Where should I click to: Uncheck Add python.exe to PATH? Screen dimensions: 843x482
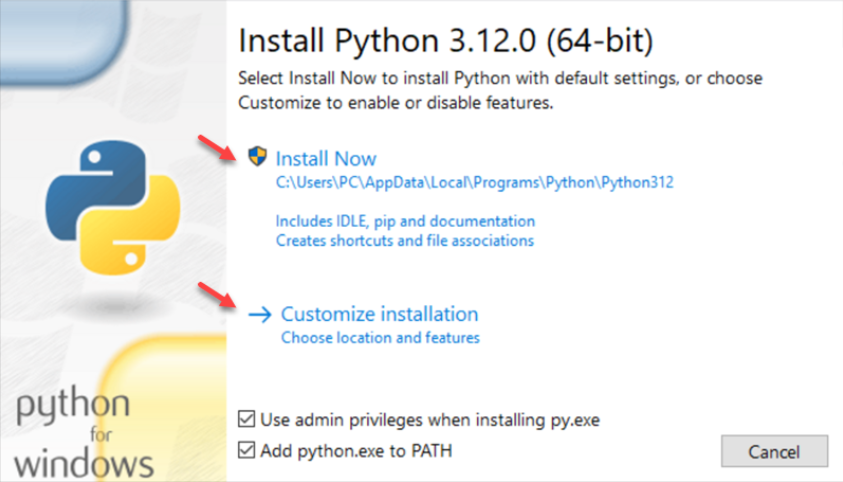pos(247,451)
